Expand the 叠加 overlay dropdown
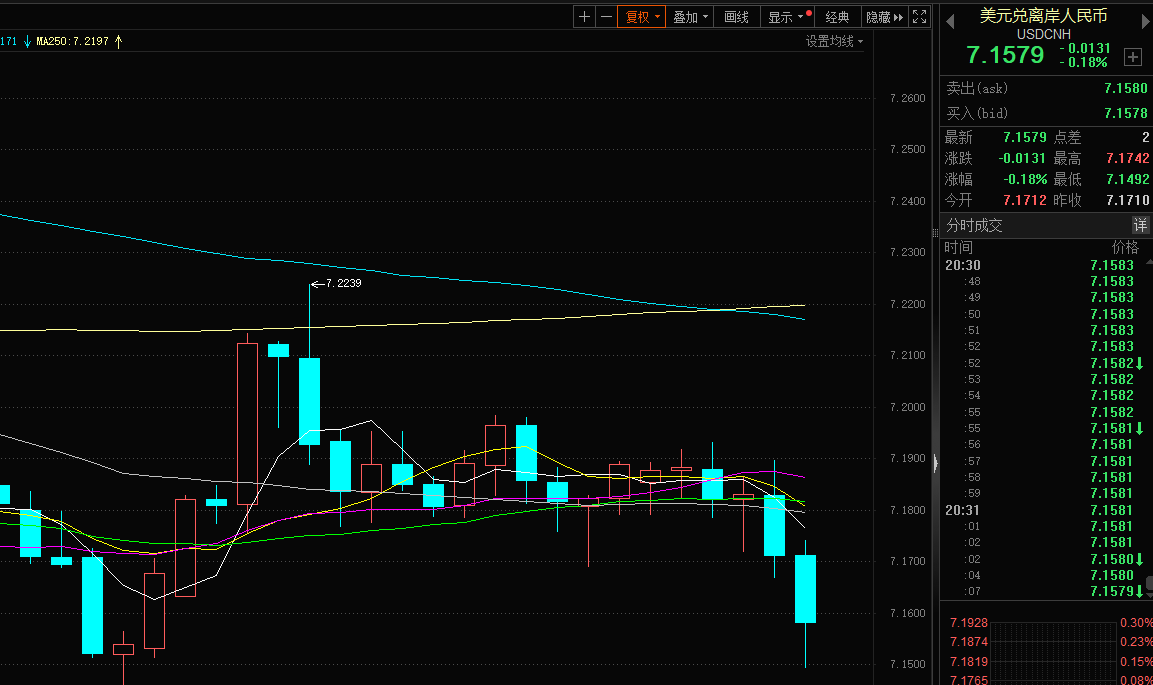The height and width of the screenshot is (685, 1153). 690,17
